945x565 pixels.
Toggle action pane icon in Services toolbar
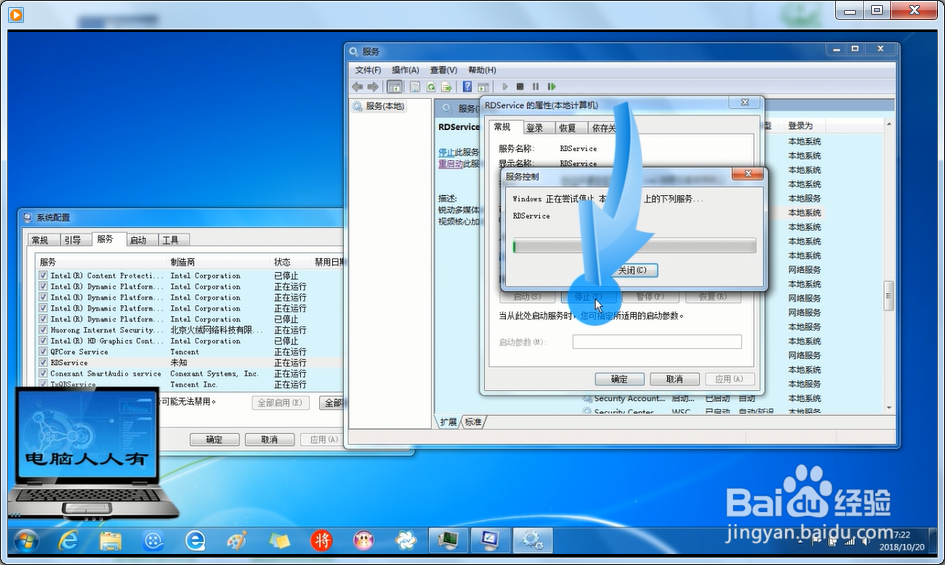483,87
